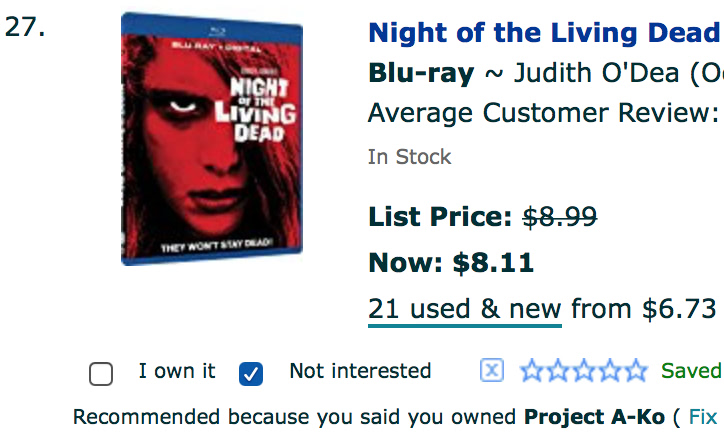Click the struck-through $8.99 list price

coord(560,217)
